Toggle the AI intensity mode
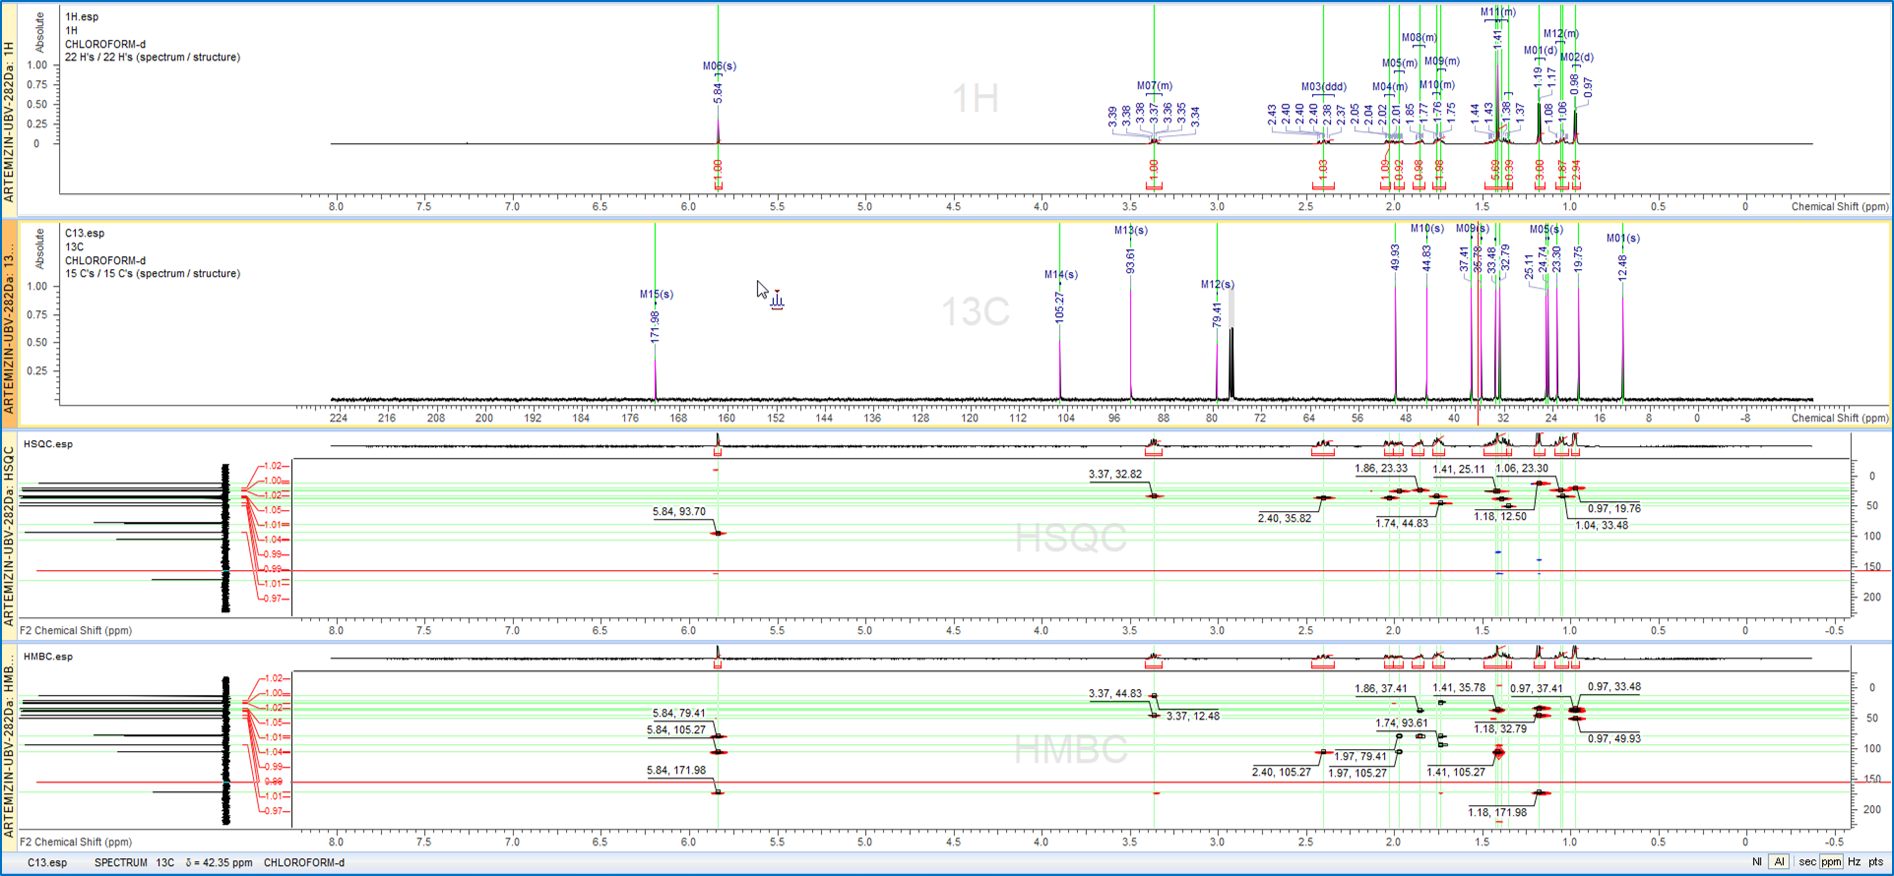 pos(1779,862)
